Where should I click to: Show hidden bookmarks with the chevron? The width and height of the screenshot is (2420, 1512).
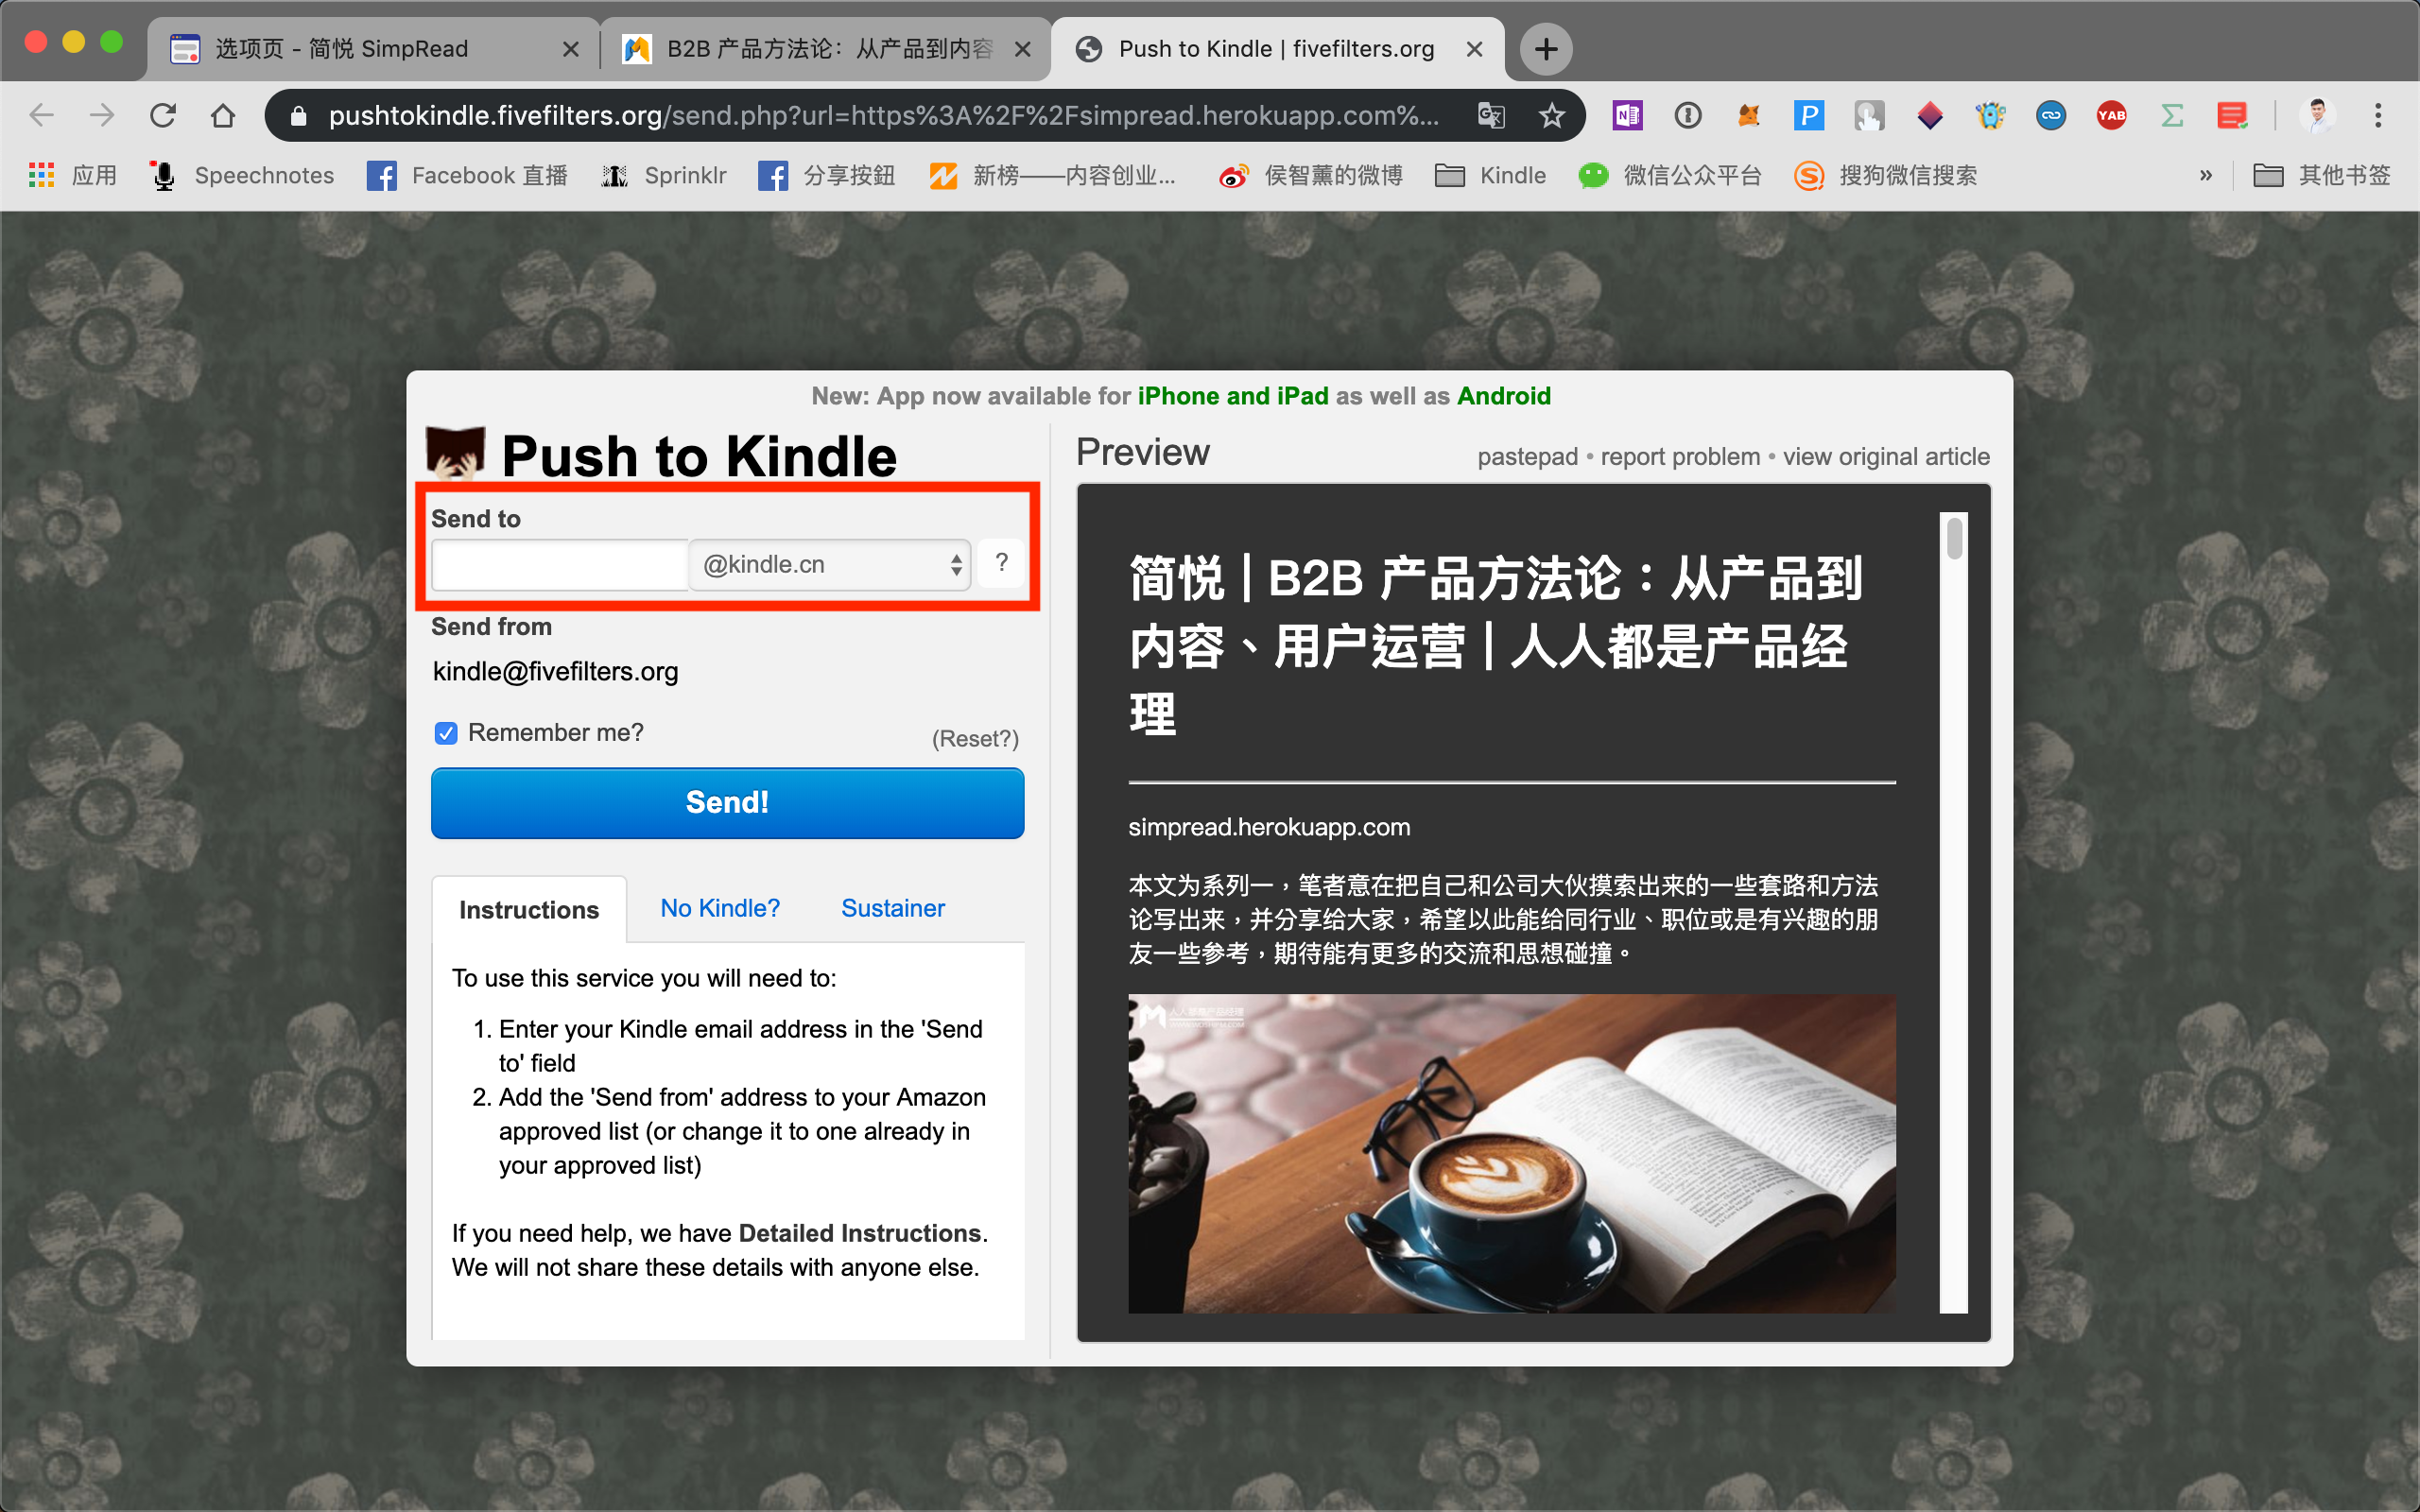click(2205, 176)
